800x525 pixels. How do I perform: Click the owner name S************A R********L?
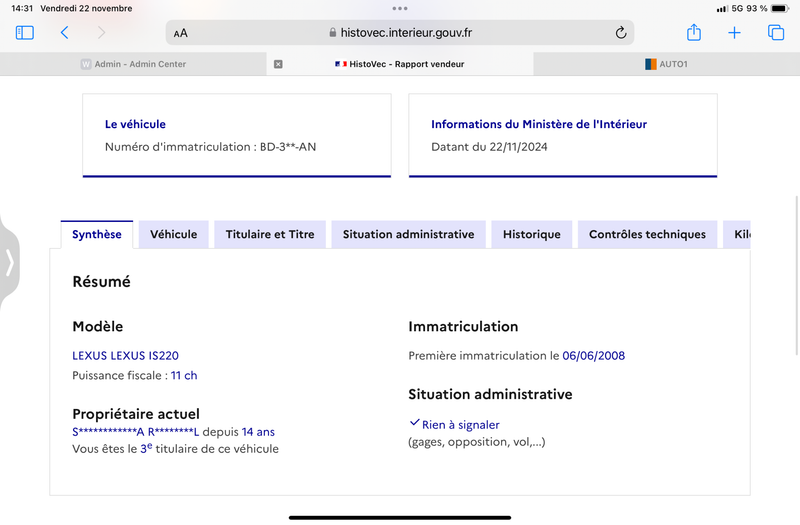[x=136, y=432]
